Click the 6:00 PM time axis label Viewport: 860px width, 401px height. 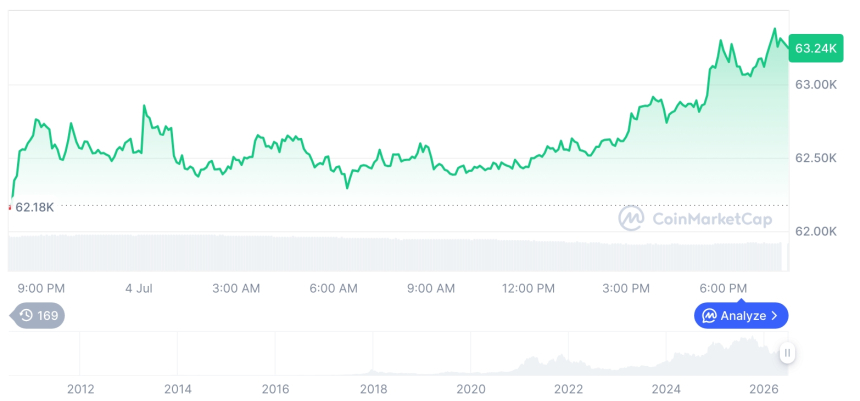(x=723, y=289)
